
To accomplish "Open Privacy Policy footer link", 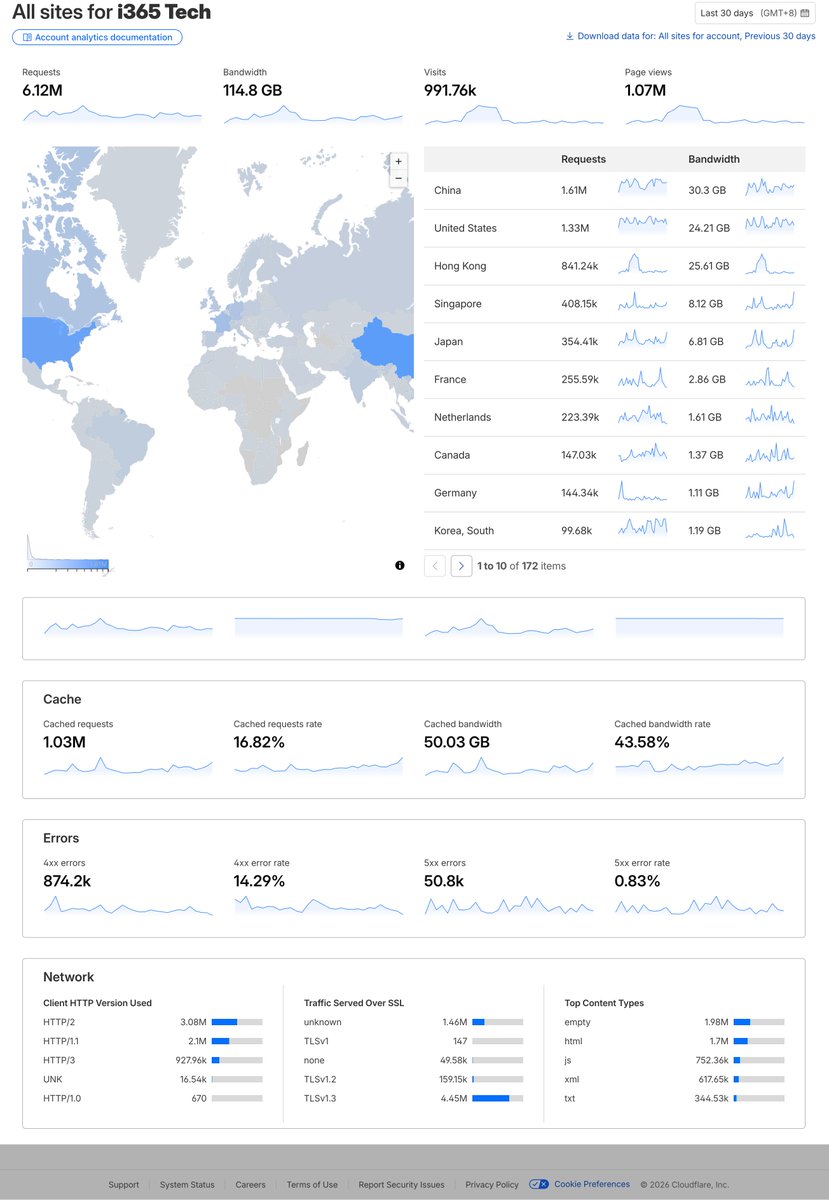I will click(x=492, y=1184).
